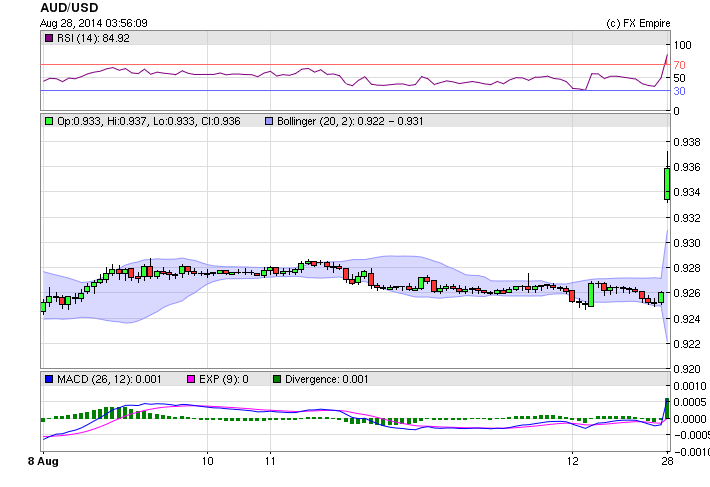Click the AUD/USD chart title

tap(69, 8)
